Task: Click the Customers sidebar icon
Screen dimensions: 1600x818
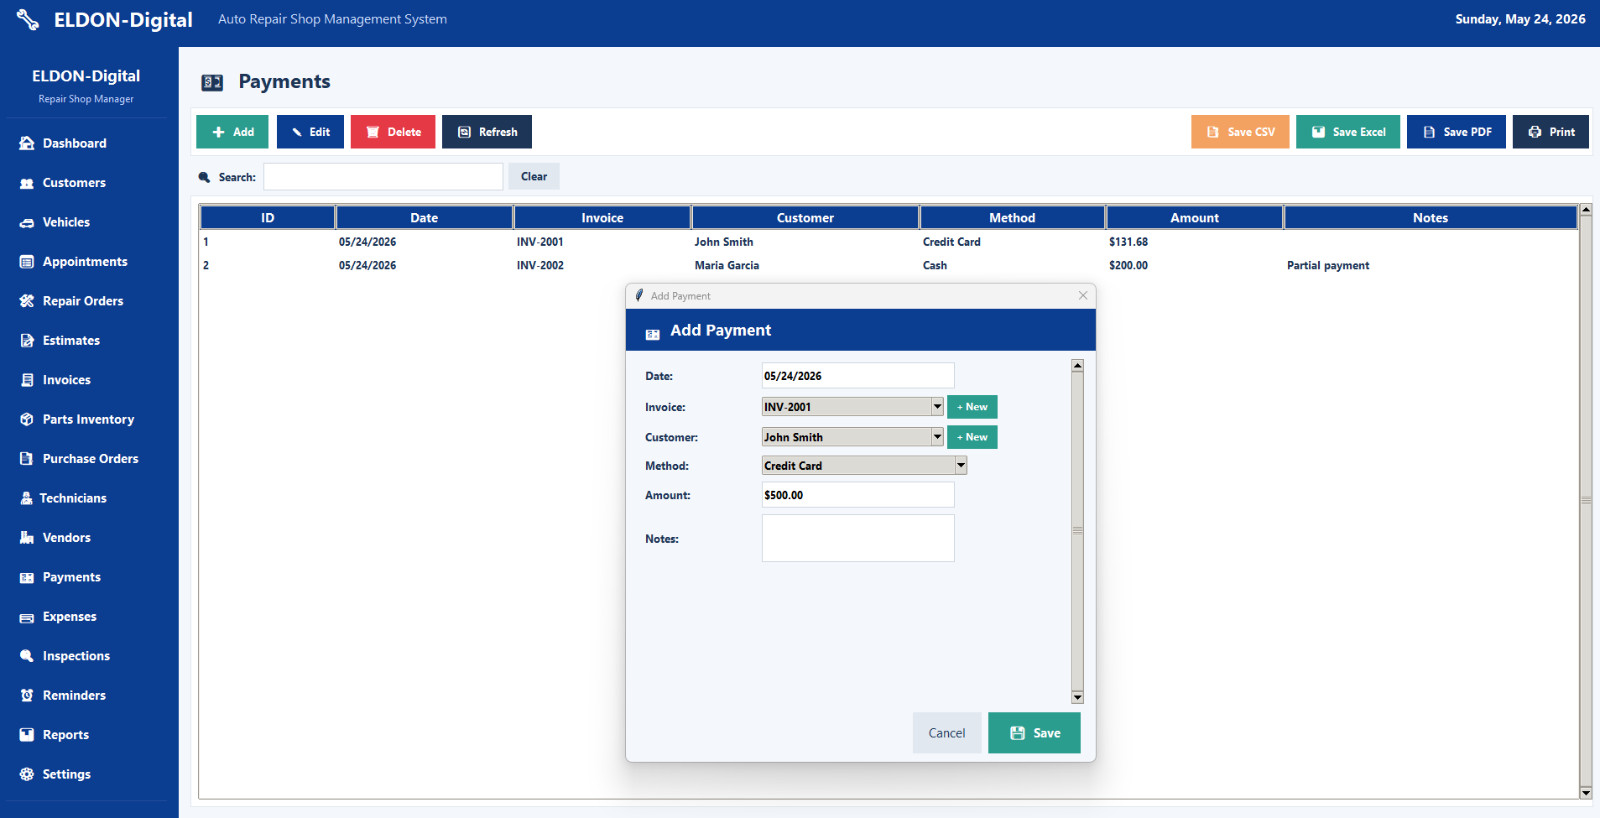Action: click(27, 183)
